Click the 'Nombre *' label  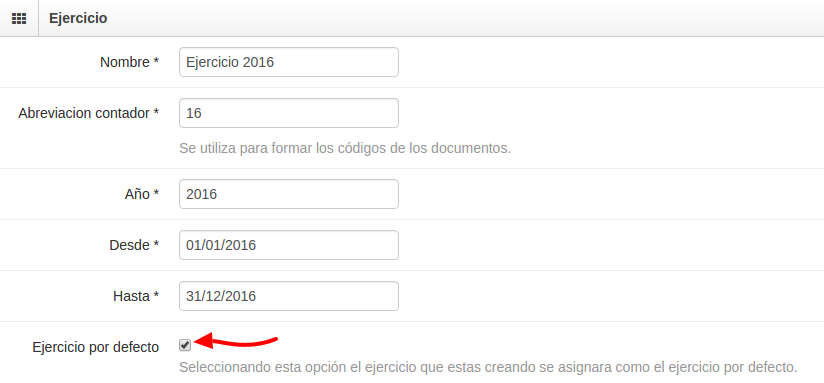[x=129, y=63]
